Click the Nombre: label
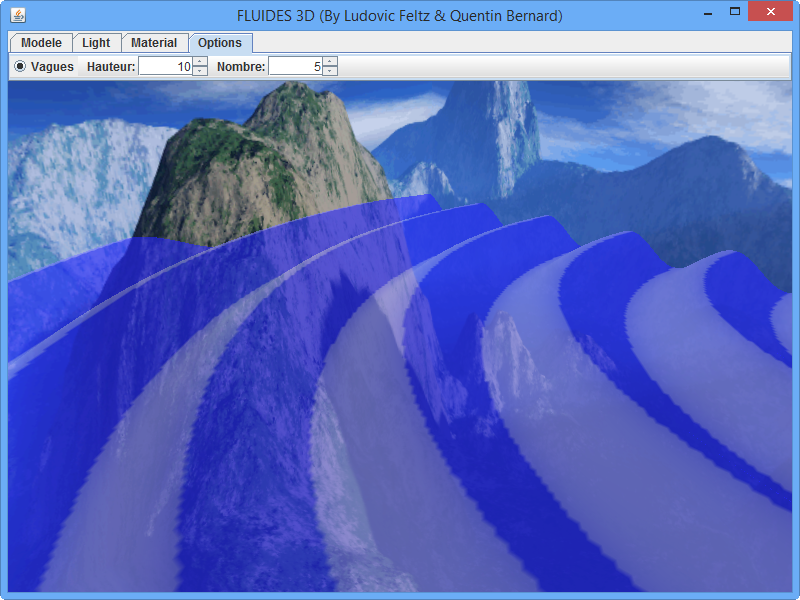Viewport: 800px width, 600px height. [241, 67]
